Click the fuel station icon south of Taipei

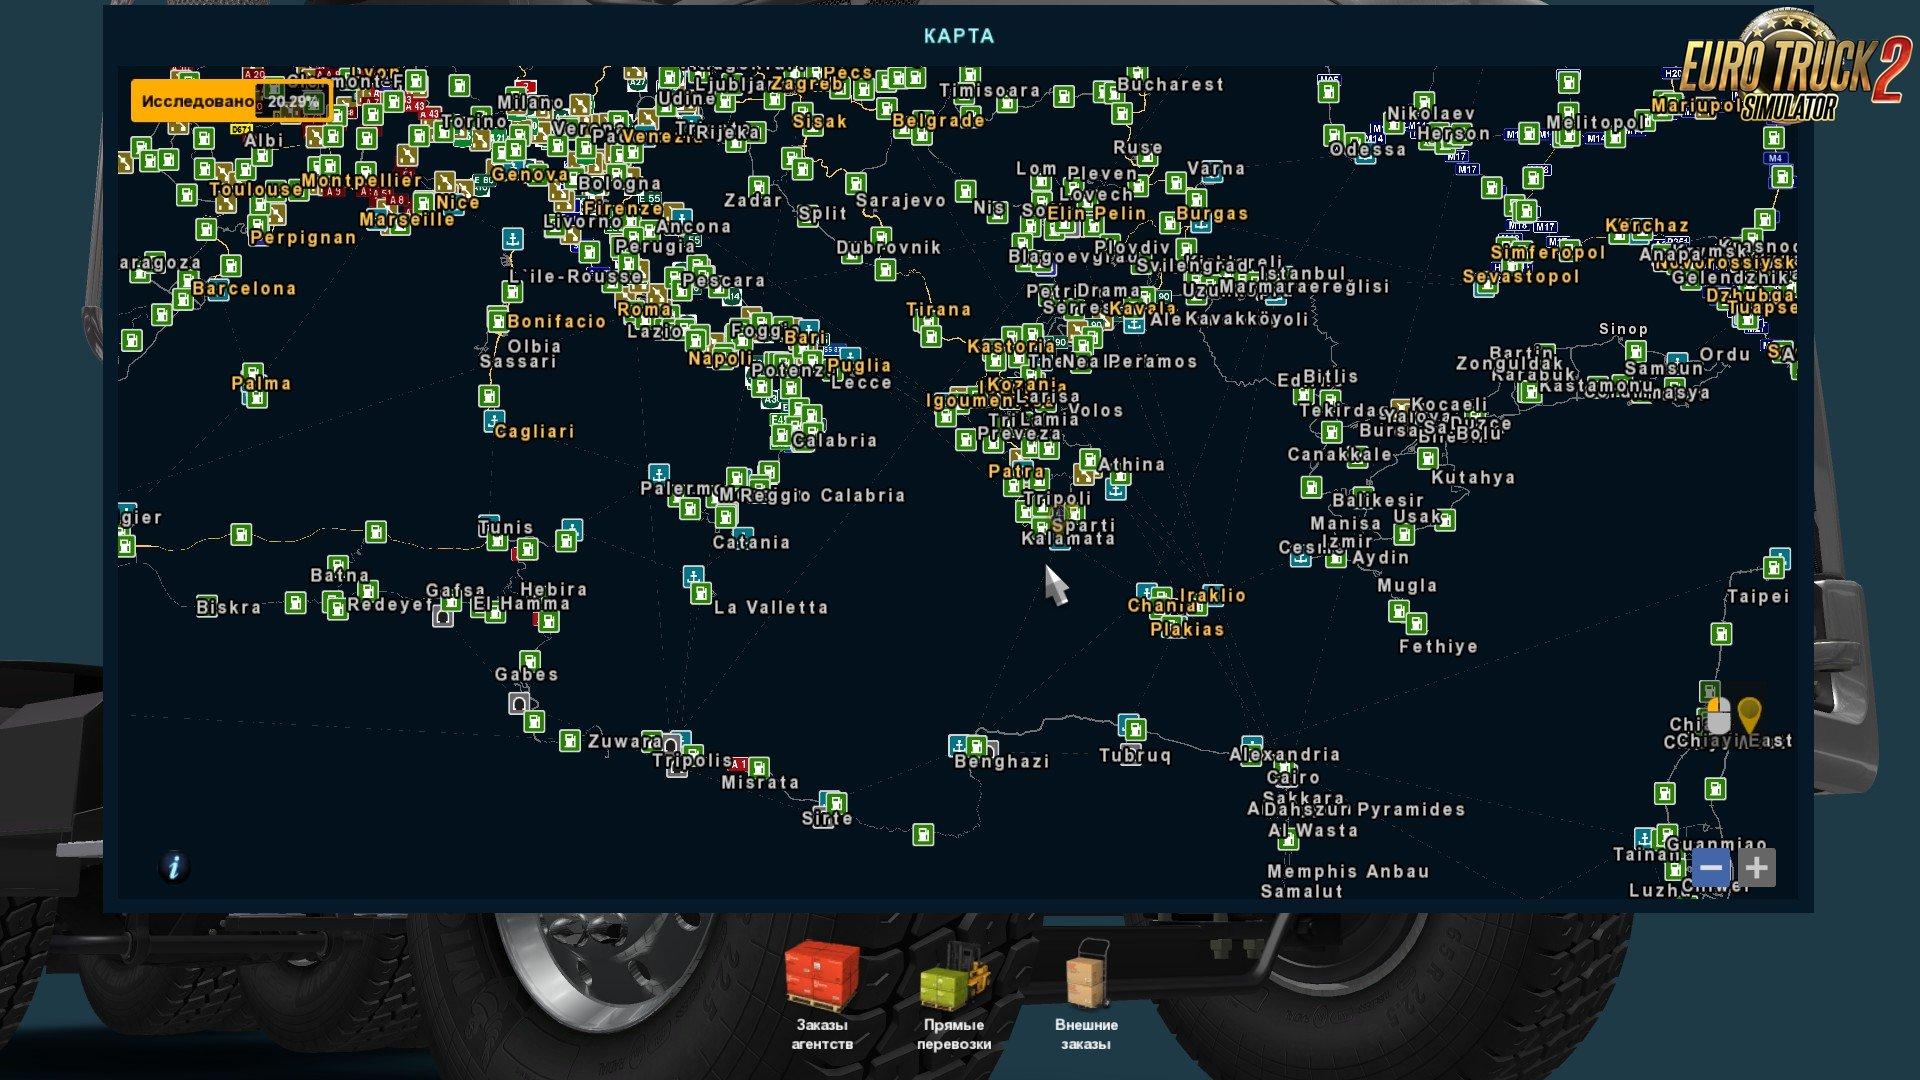pyautogui.click(x=1720, y=634)
